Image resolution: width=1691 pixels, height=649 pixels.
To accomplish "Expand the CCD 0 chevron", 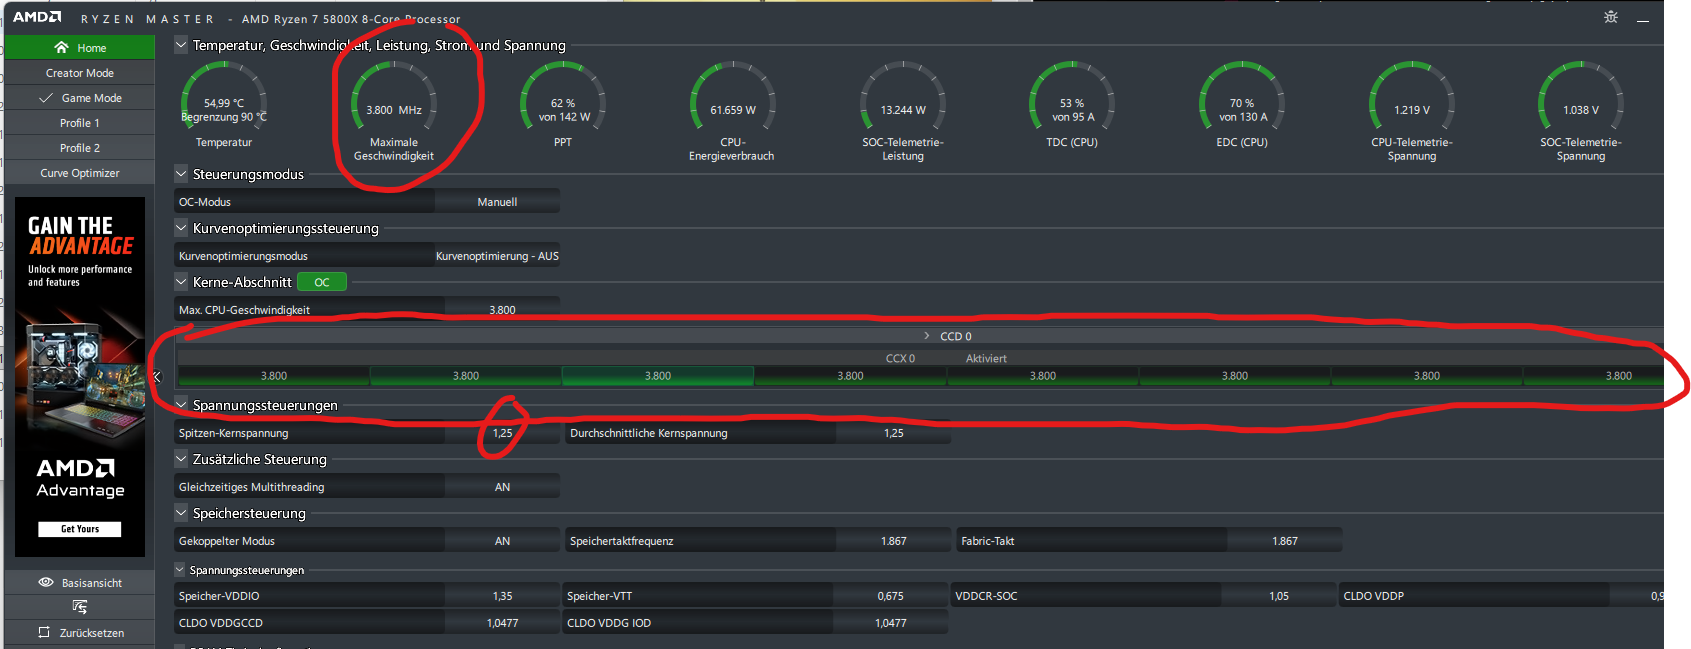I will (x=927, y=336).
